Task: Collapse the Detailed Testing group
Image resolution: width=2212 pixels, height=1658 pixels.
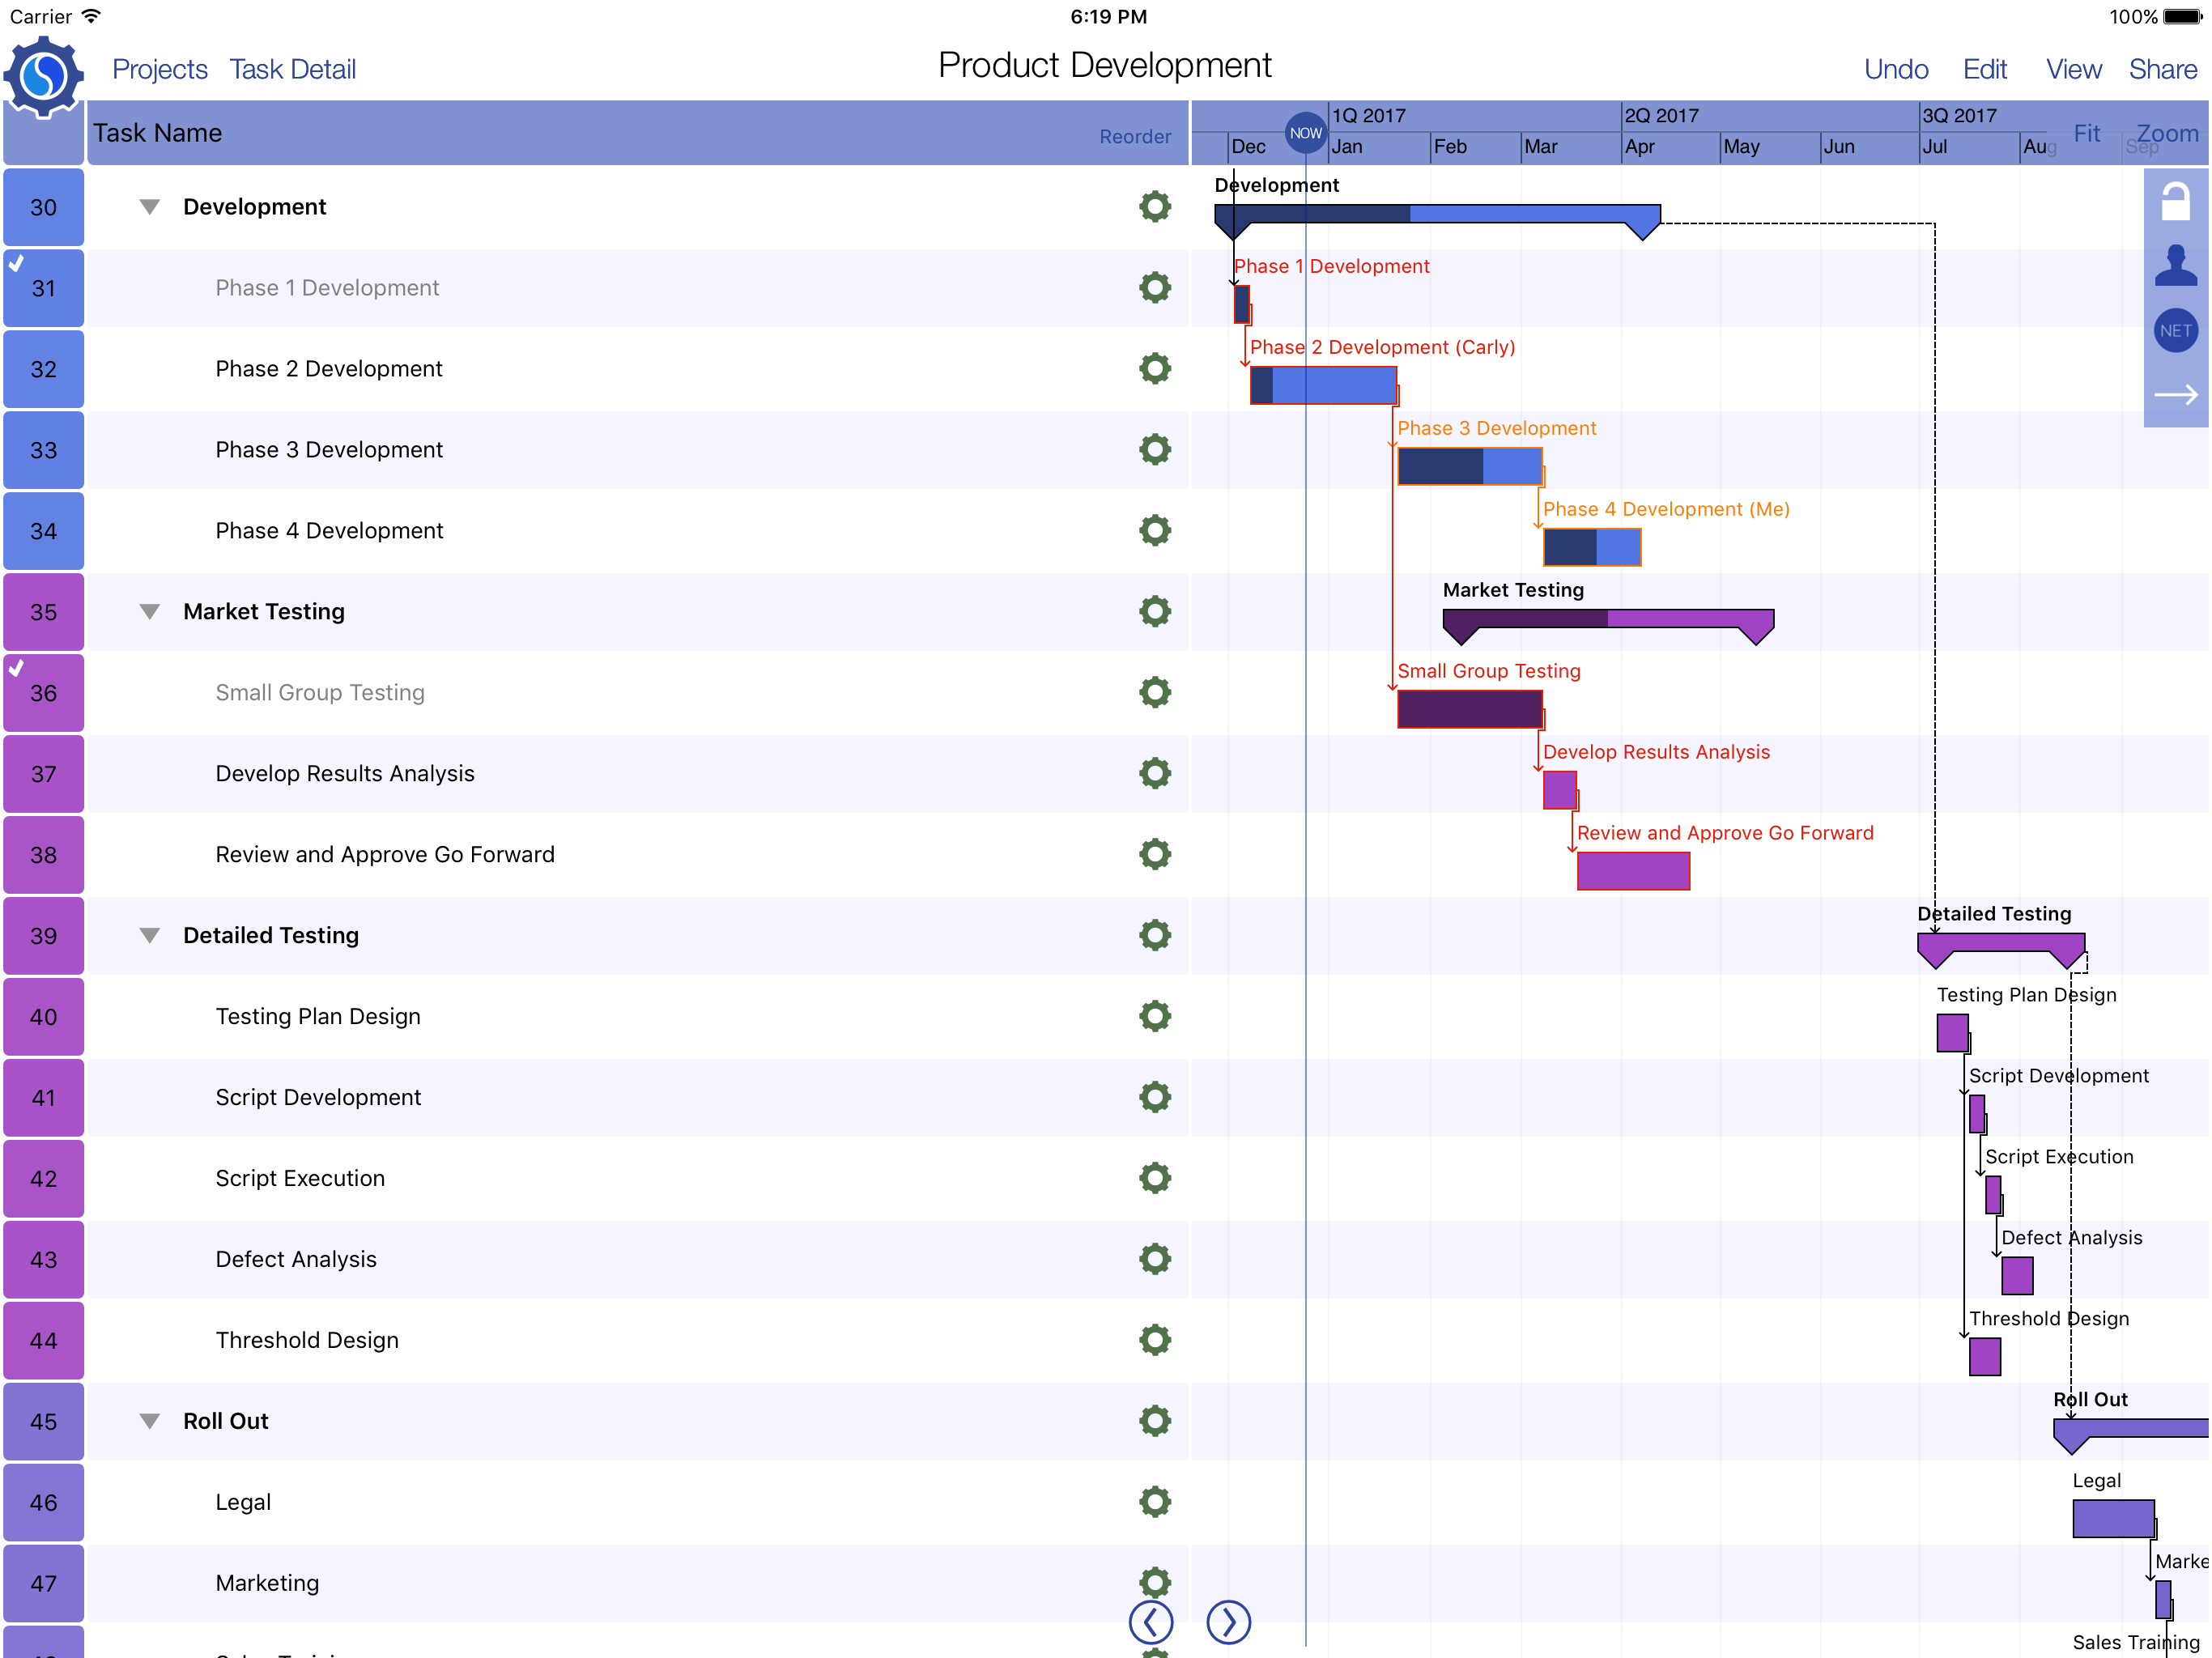Action: [x=149, y=936]
